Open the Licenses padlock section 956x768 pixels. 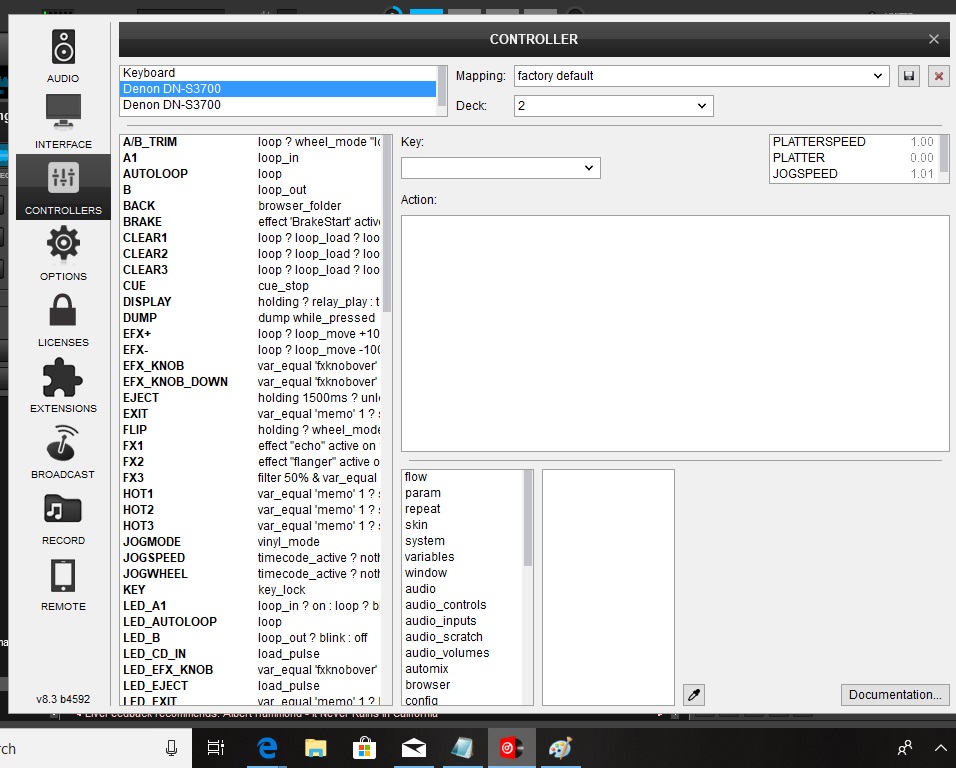point(63,319)
